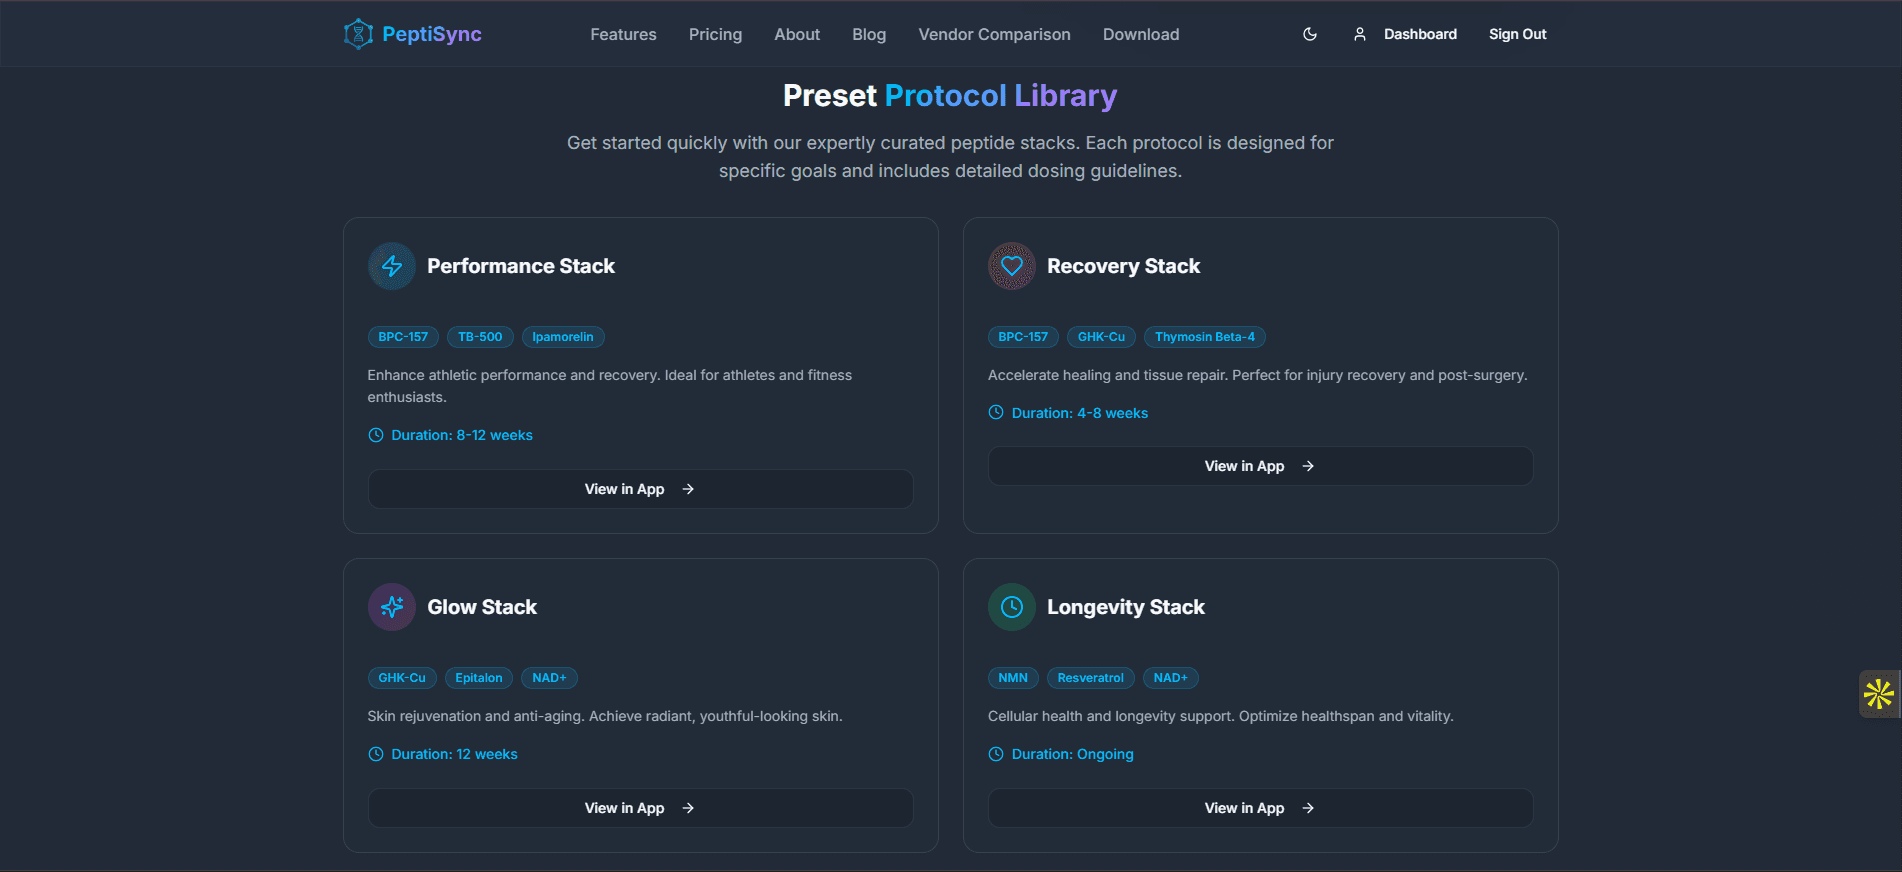Click the Recovery Stack heart icon
This screenshot has width=1902, height=872.
(1012, 266)
